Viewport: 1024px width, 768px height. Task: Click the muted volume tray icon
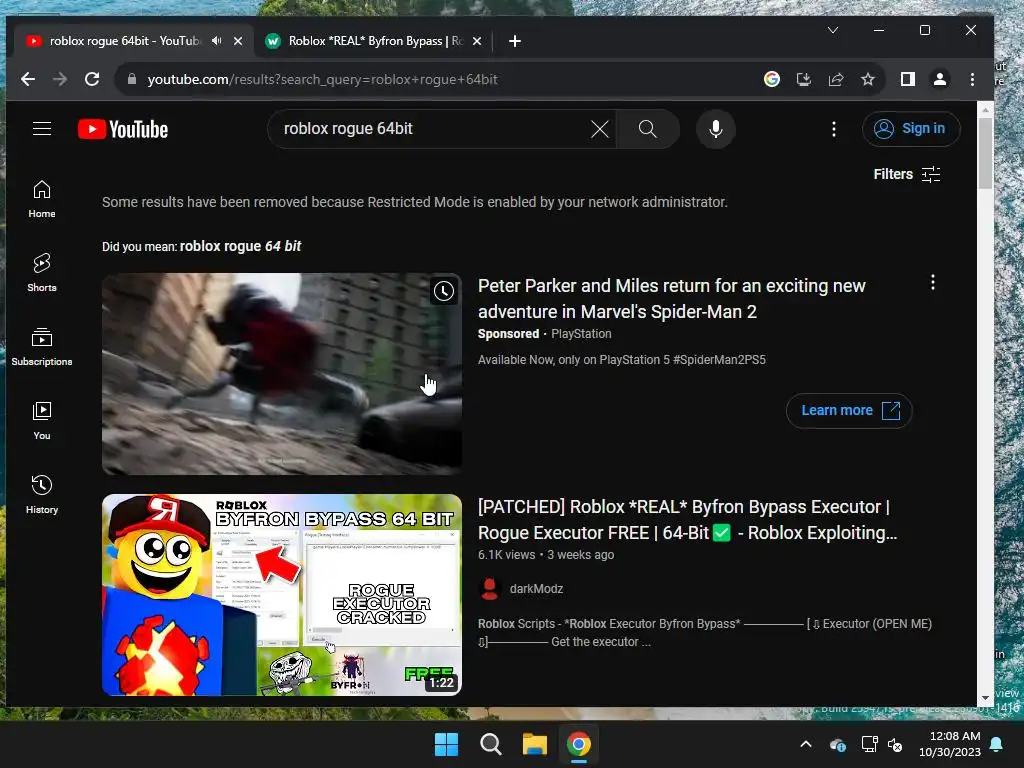click(895, 744)
